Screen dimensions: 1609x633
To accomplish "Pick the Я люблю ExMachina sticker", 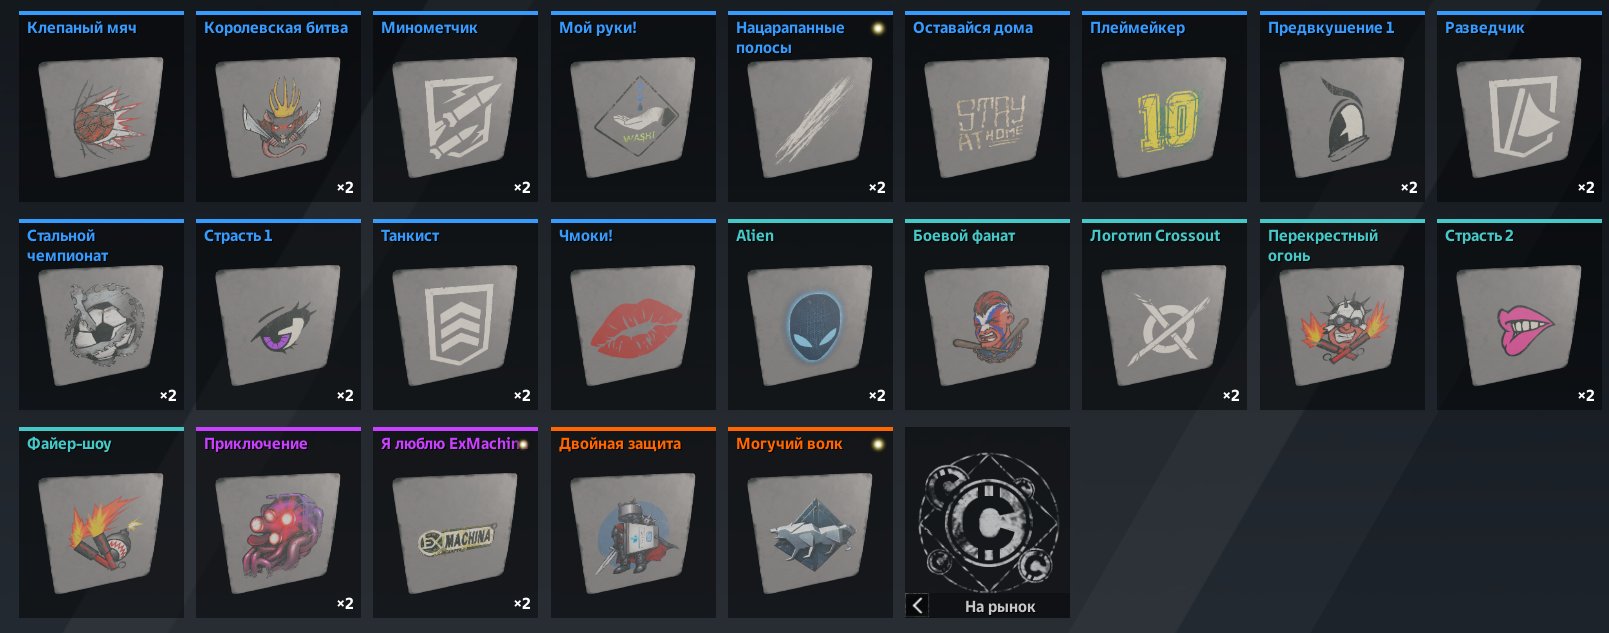I will (x=455, y=523).
